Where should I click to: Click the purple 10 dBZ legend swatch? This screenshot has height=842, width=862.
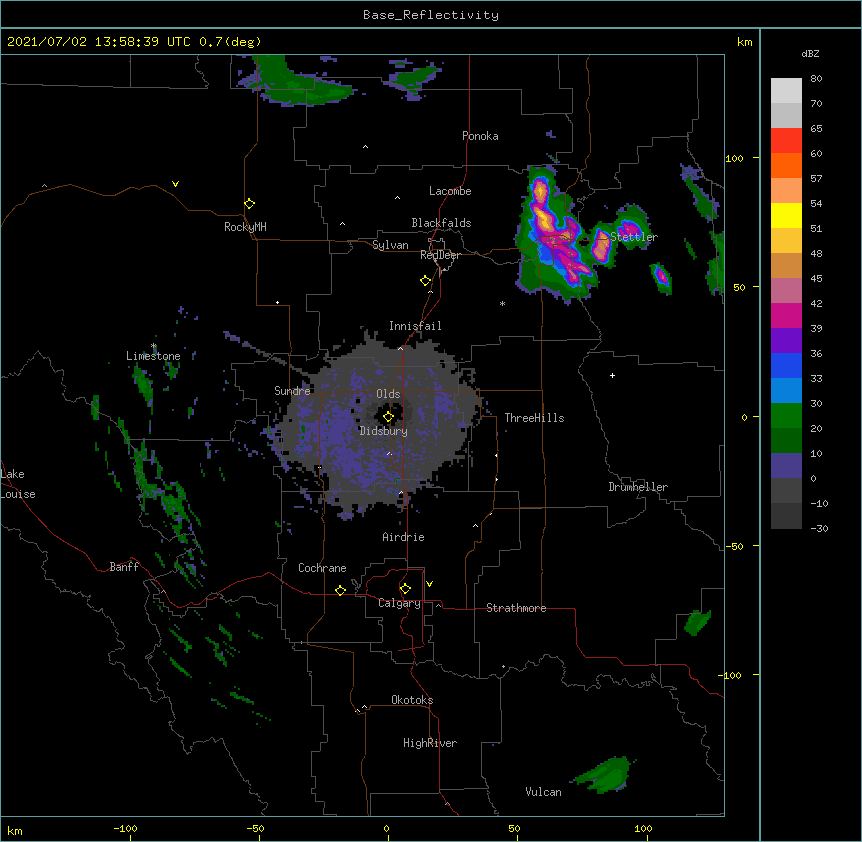pyautogui.click(x=786, y=466)
